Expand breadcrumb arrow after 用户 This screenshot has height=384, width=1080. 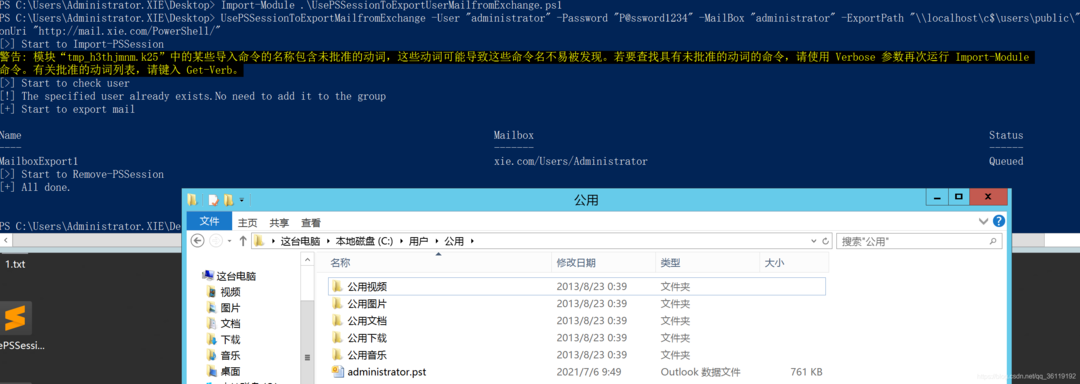pyautogui.click(x=437, y=242)
